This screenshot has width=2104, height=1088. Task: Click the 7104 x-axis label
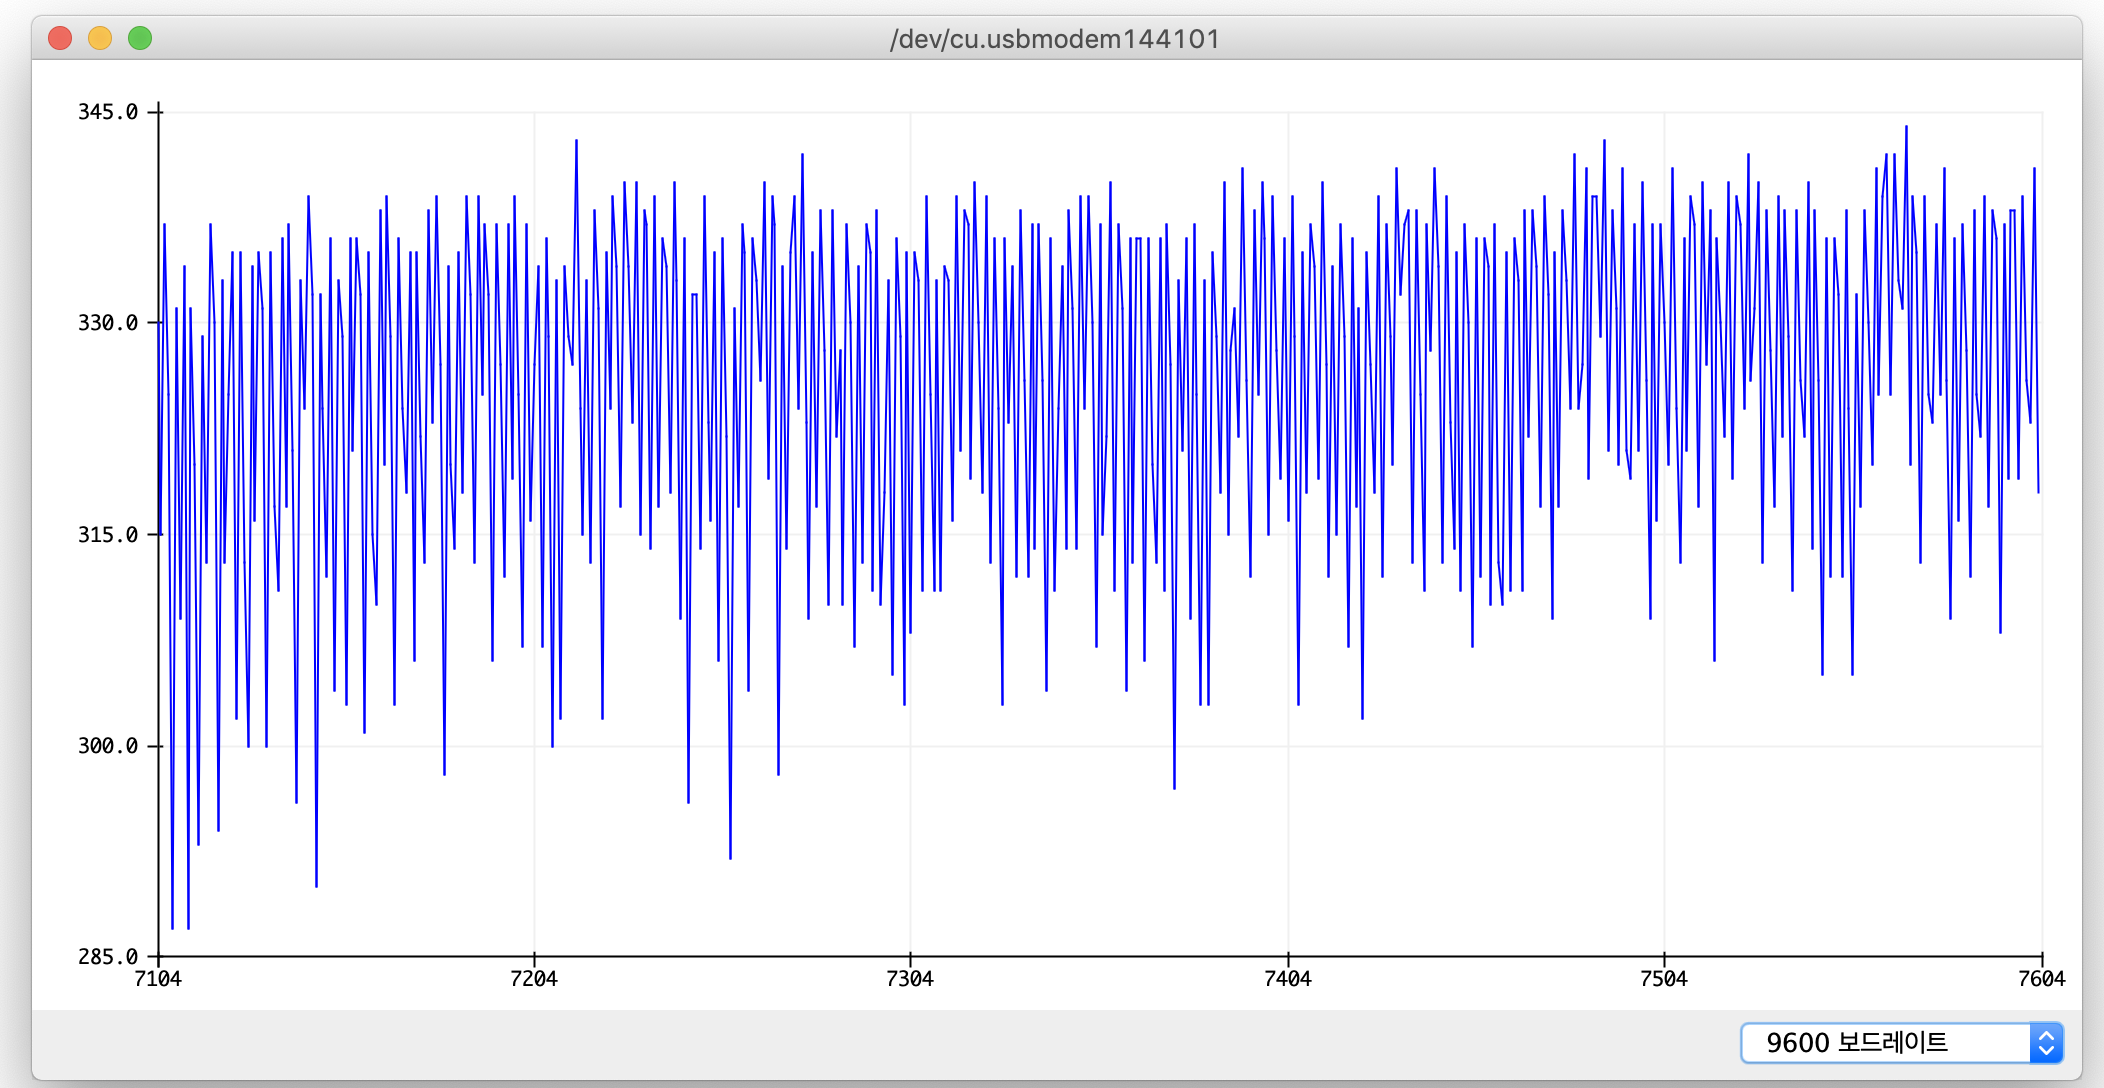158,979
